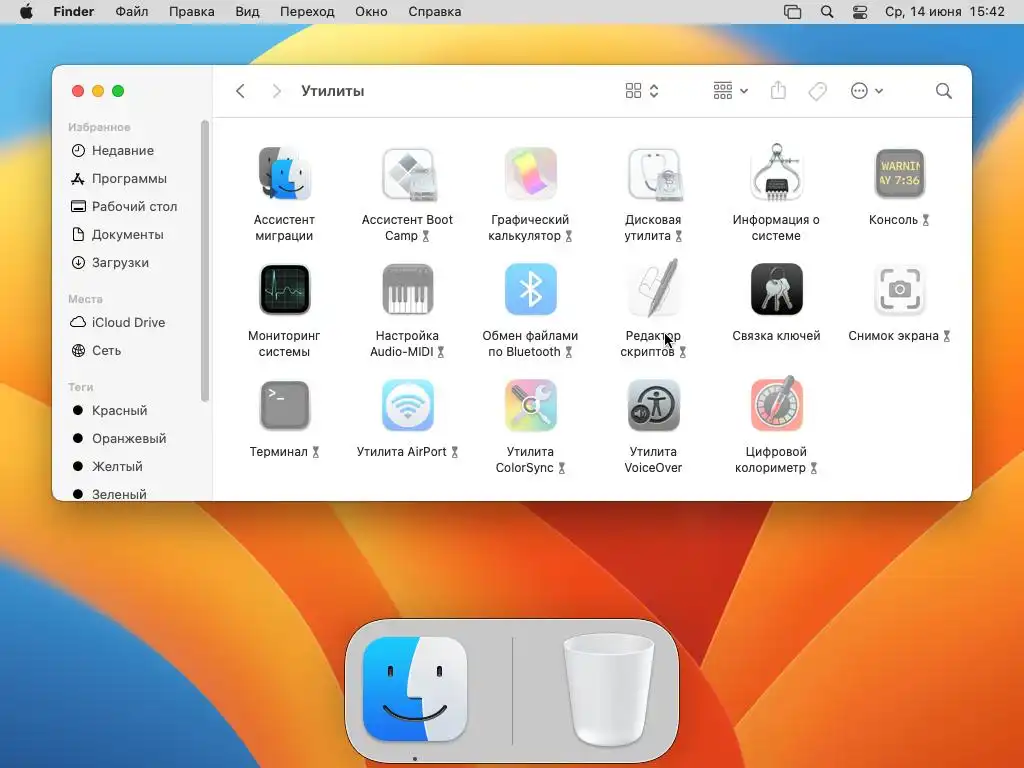1024x768 pixels.
Task: Select the Информация о системе icon
Action: [x=776, y=172]
